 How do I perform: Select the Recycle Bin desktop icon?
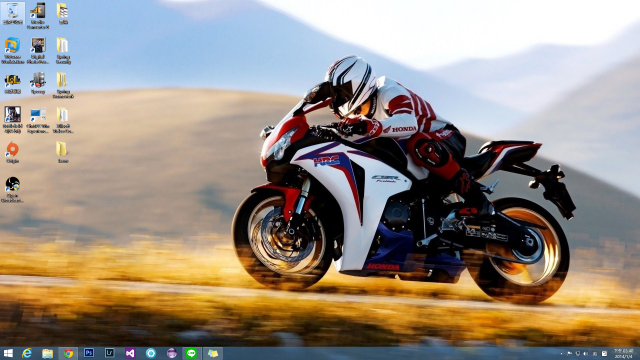point(13,13)
